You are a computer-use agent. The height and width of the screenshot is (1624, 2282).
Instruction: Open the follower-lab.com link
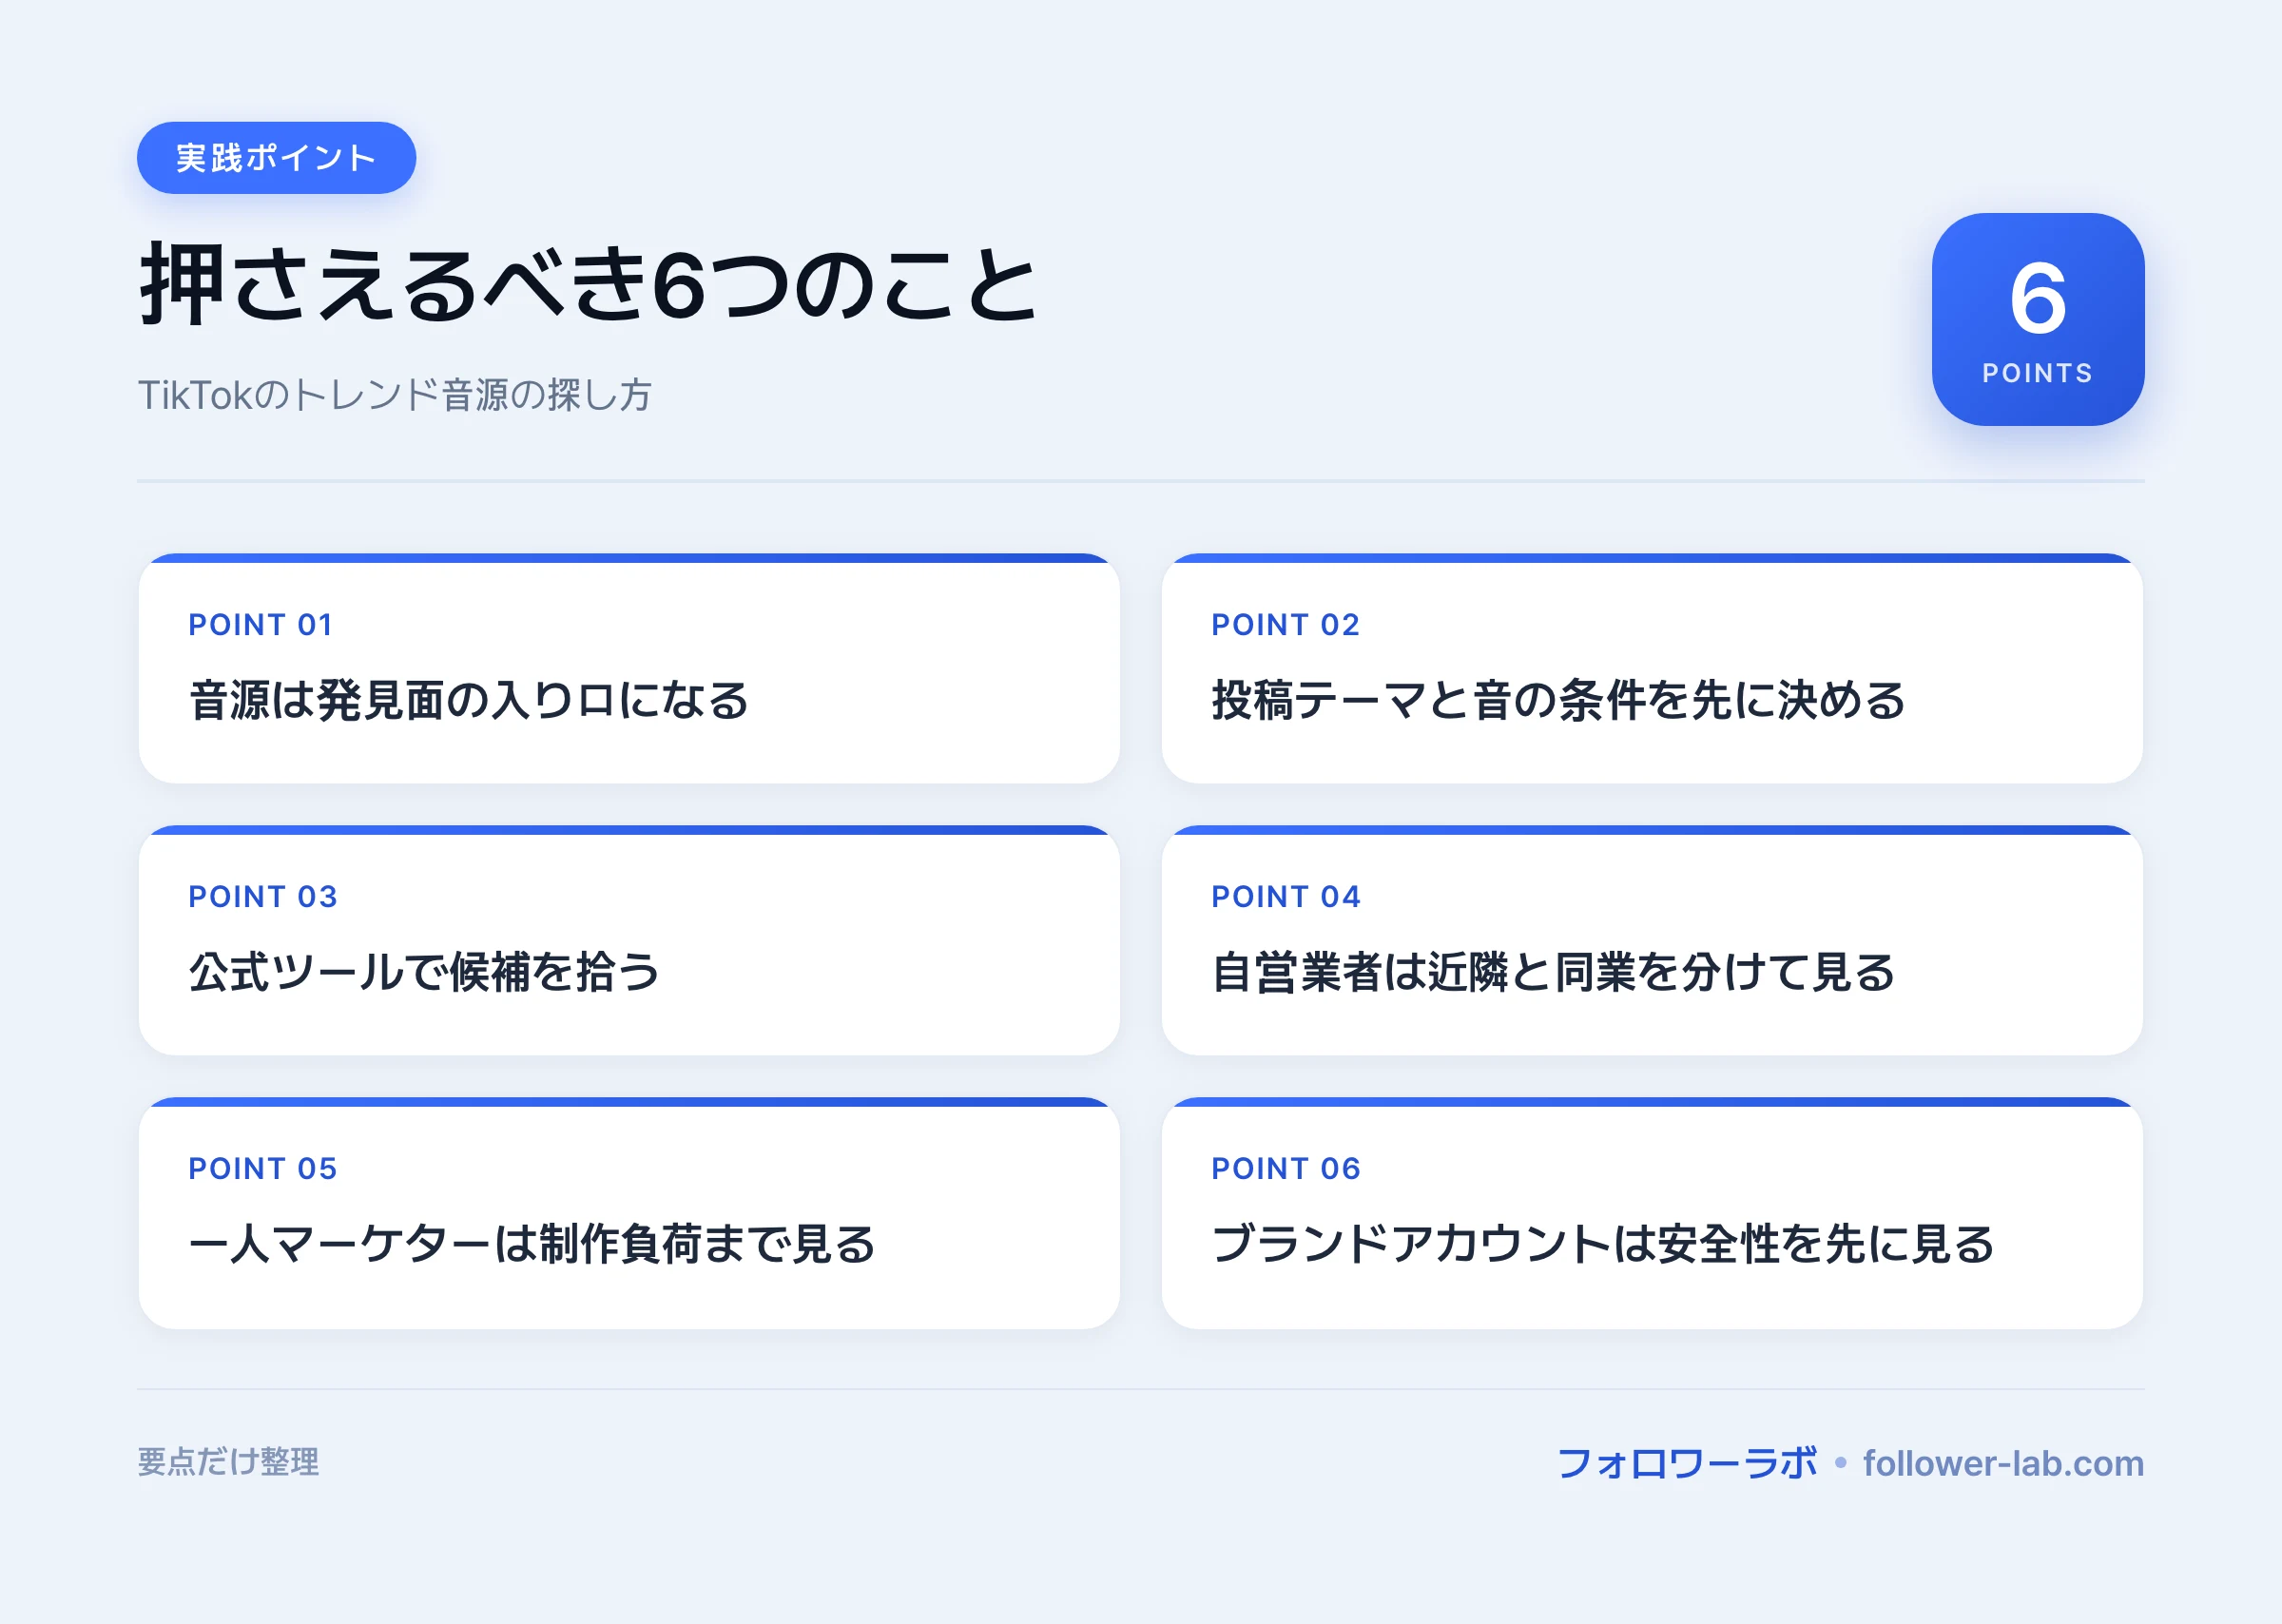pos(2003,1463)
